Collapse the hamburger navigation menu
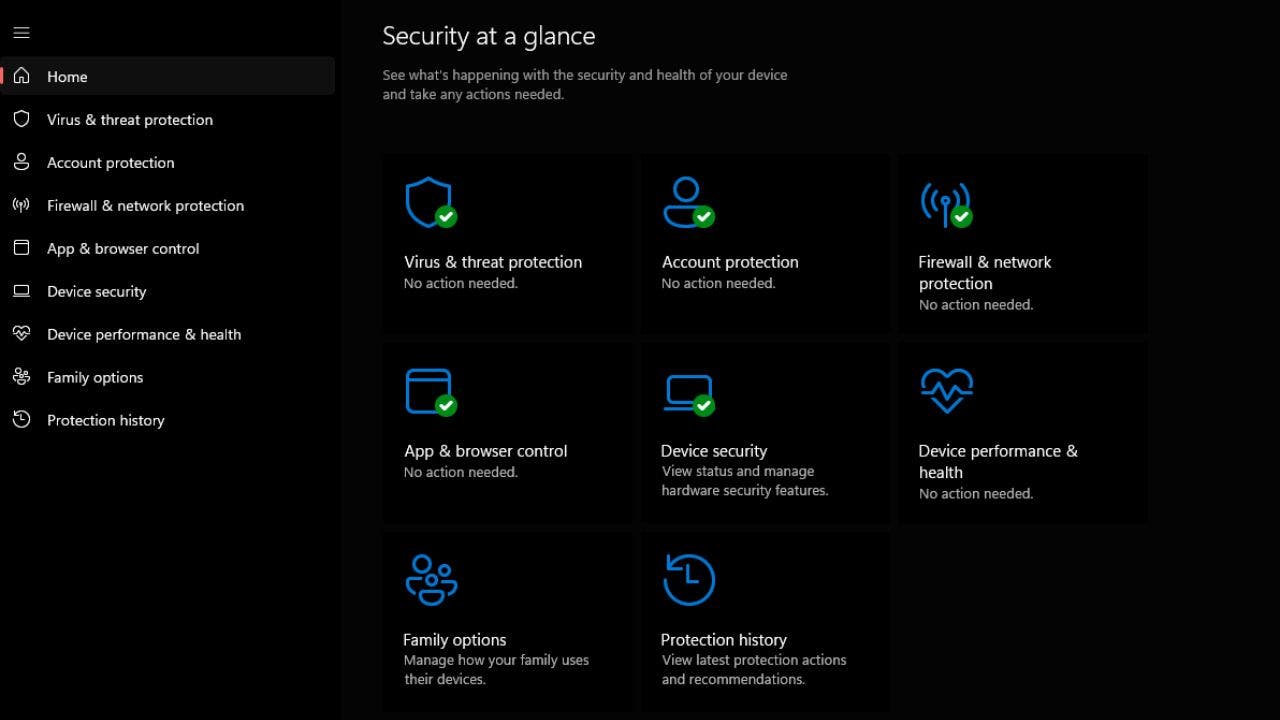The image size is (1280, 720). coord(21,33)
